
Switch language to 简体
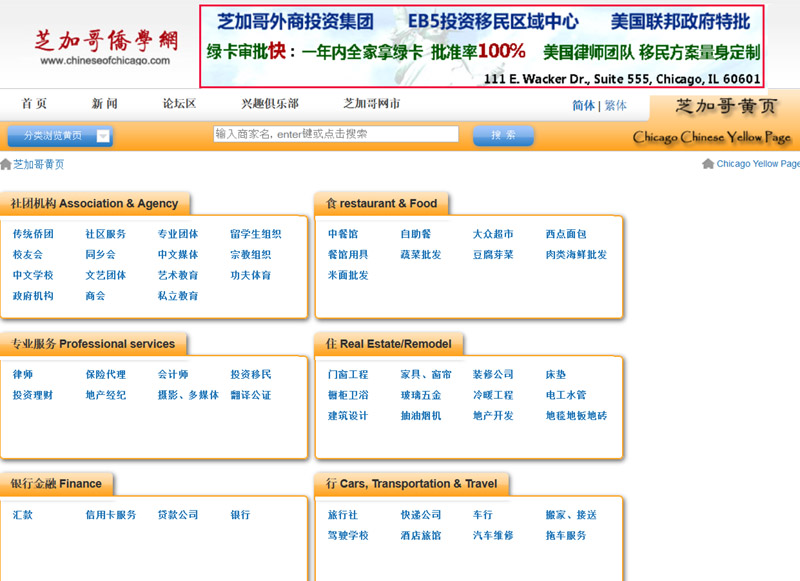point(583,105)
